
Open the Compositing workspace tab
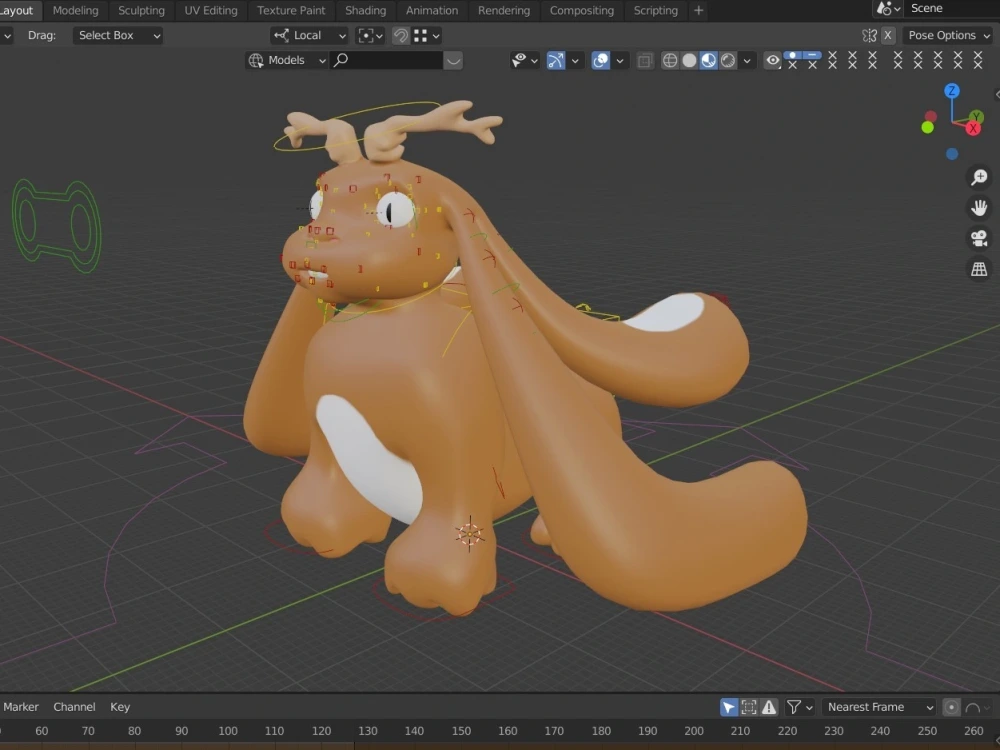[x=582, y=10]
